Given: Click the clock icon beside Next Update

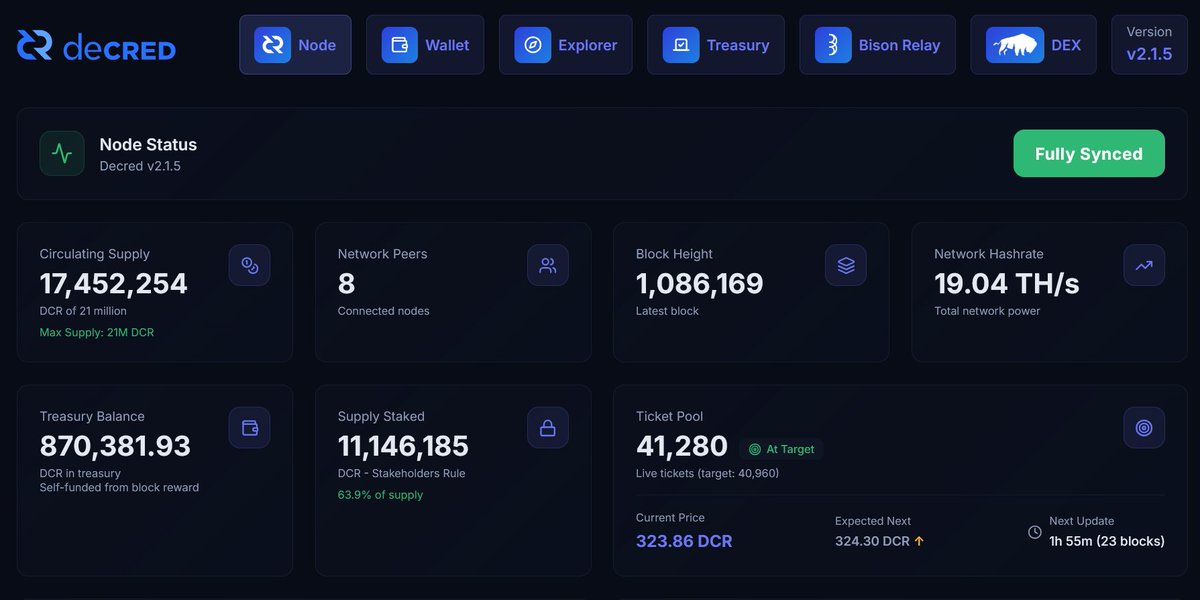Looking at the screenshot, I should (x=1035, y=532).
